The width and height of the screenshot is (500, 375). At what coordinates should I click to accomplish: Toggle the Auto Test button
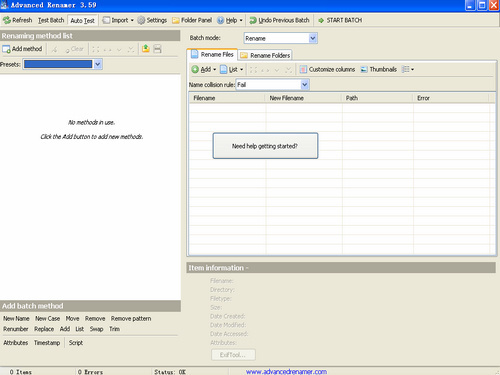click(x=82, y=20)
